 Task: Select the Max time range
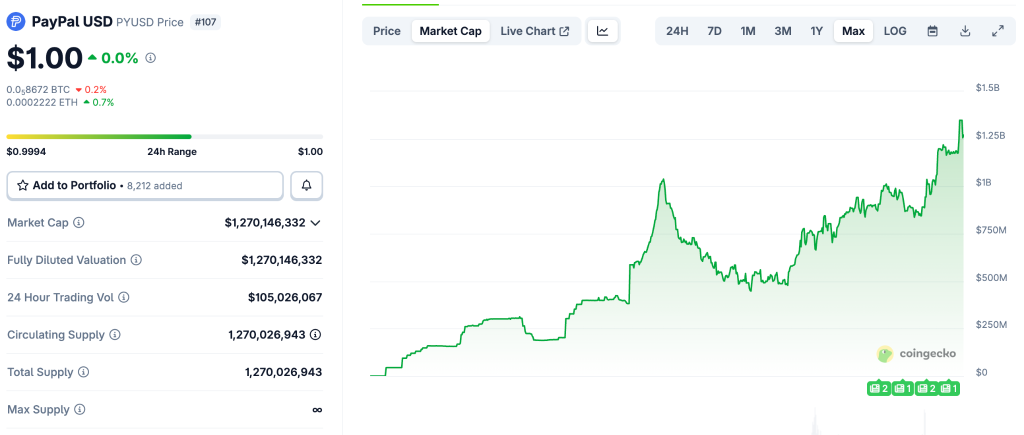853,31
